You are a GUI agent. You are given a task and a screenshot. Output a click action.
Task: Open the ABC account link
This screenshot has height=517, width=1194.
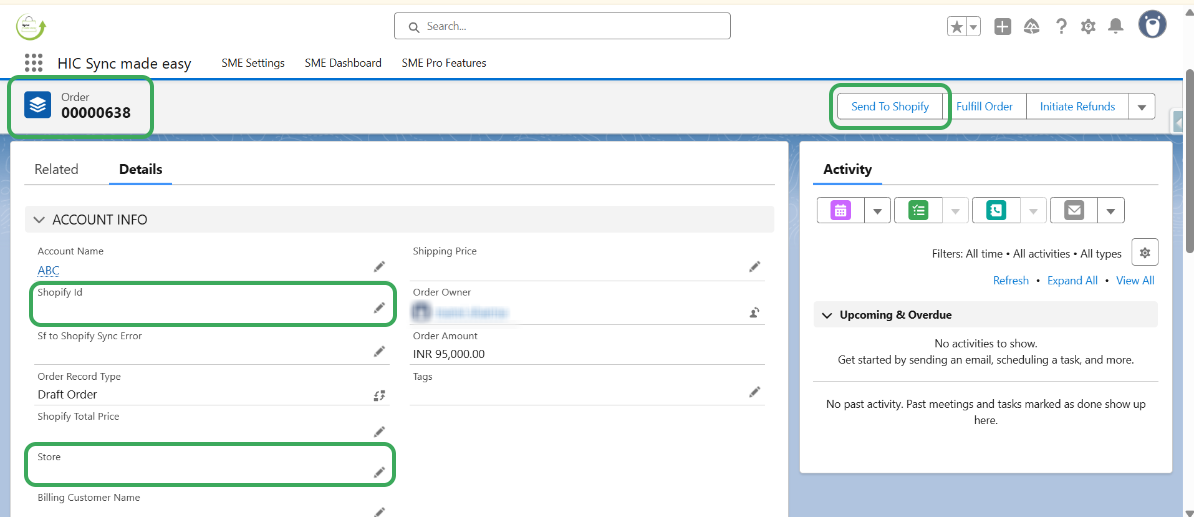click(48, 271)
